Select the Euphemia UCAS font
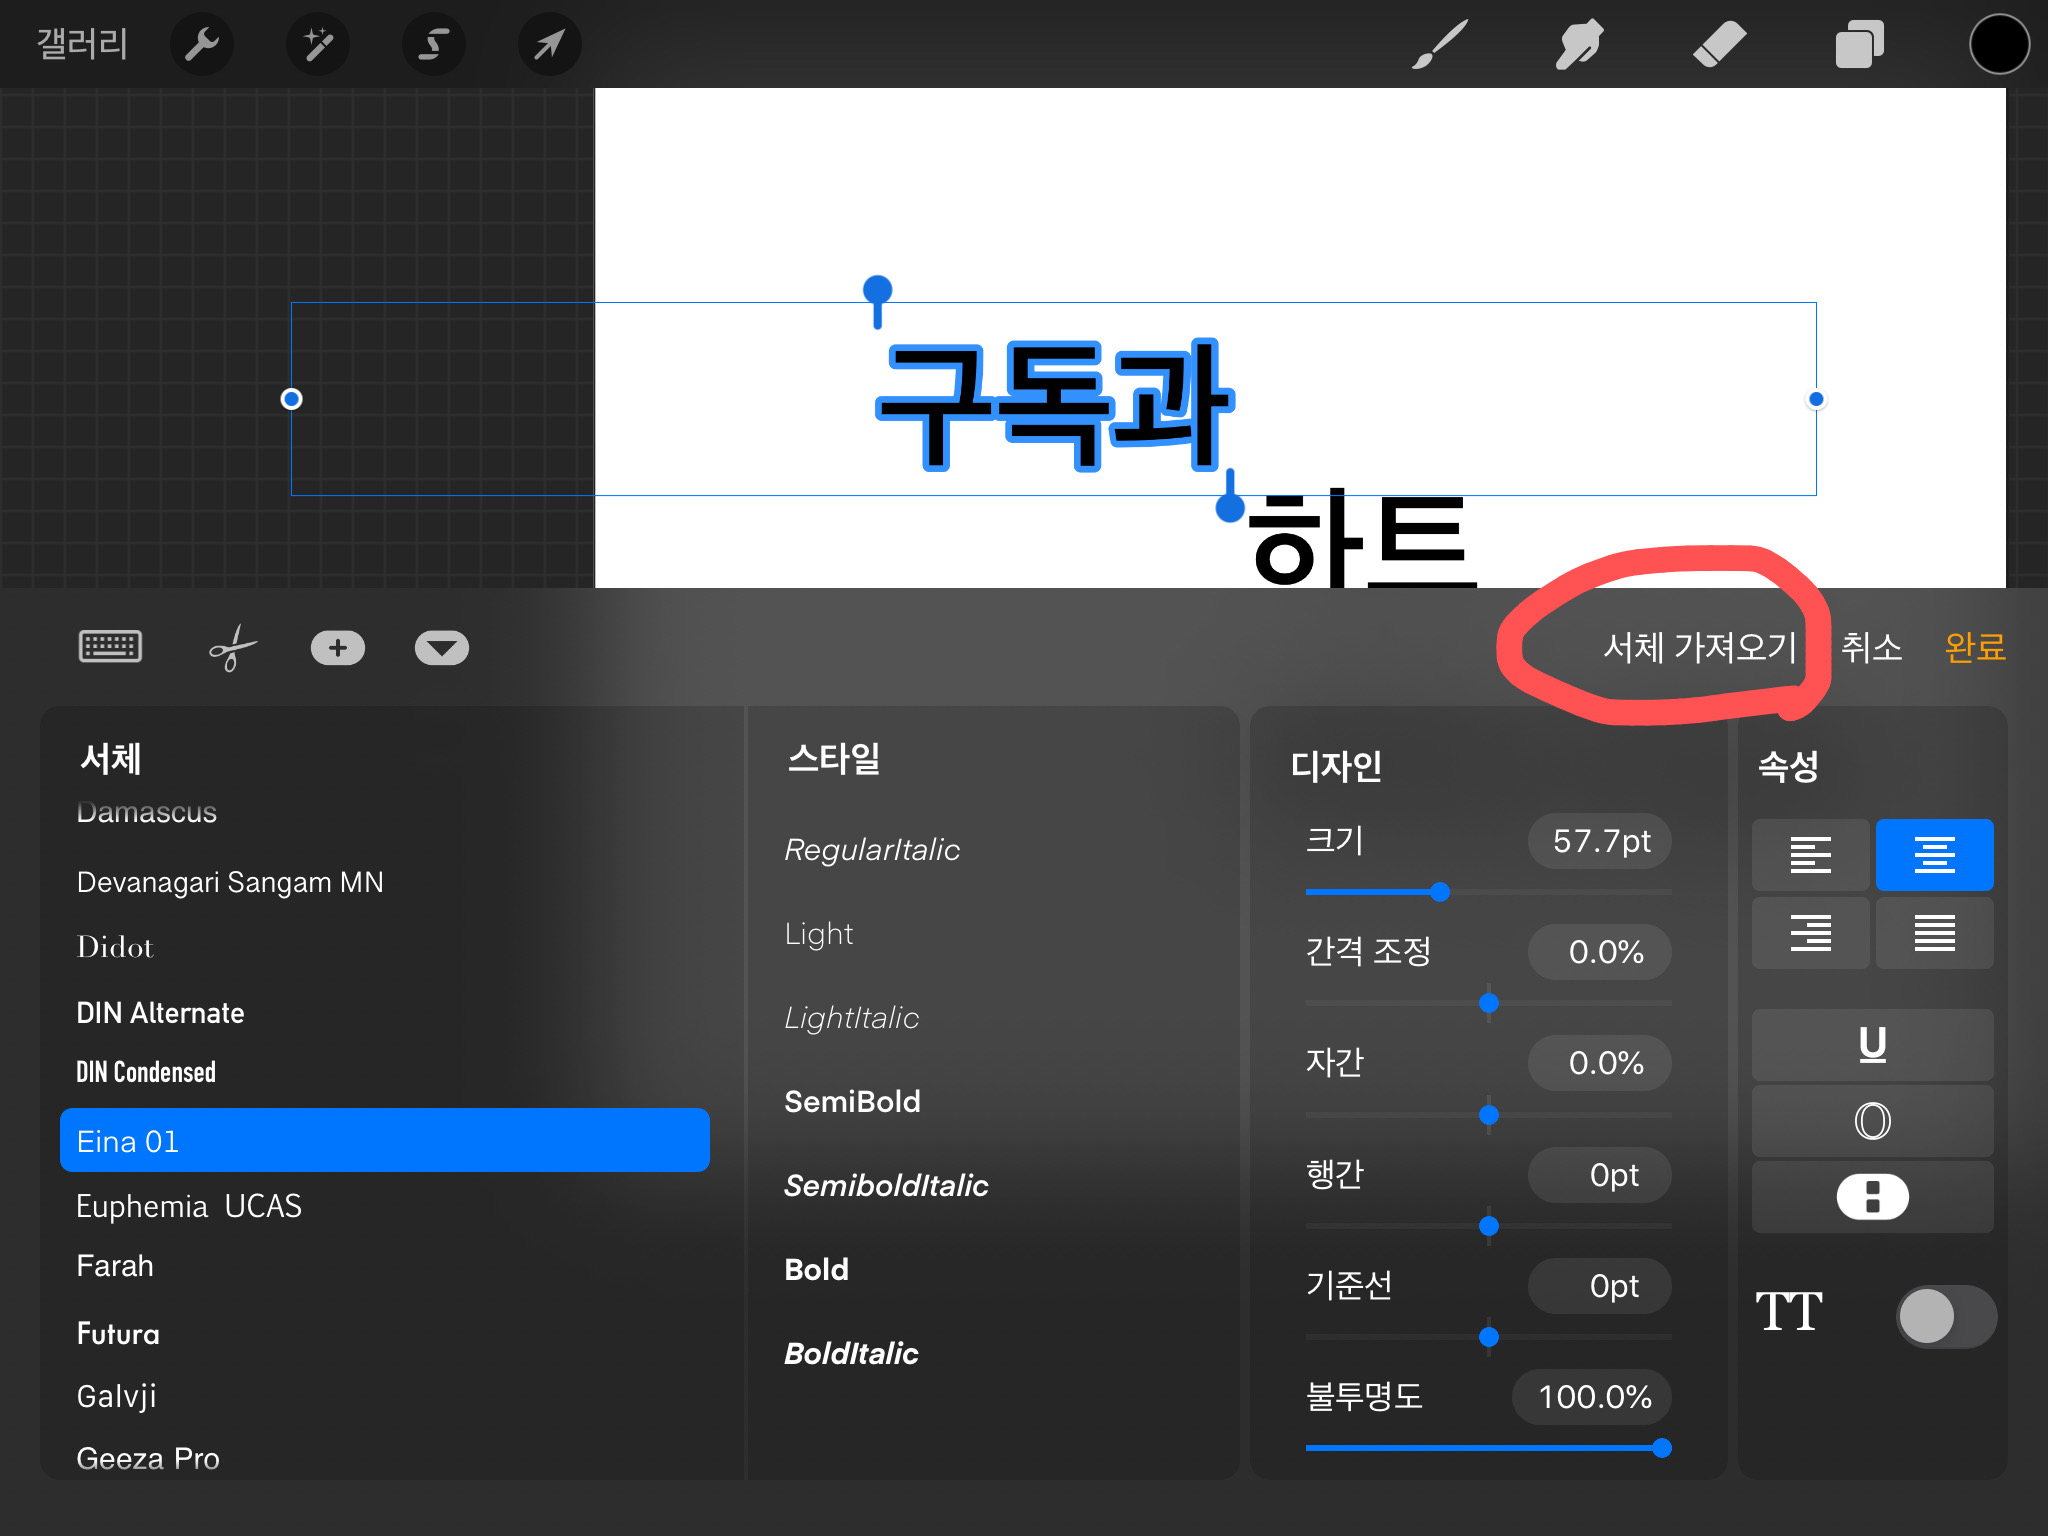The image size is (2048, 1536). coord(189,1206)
